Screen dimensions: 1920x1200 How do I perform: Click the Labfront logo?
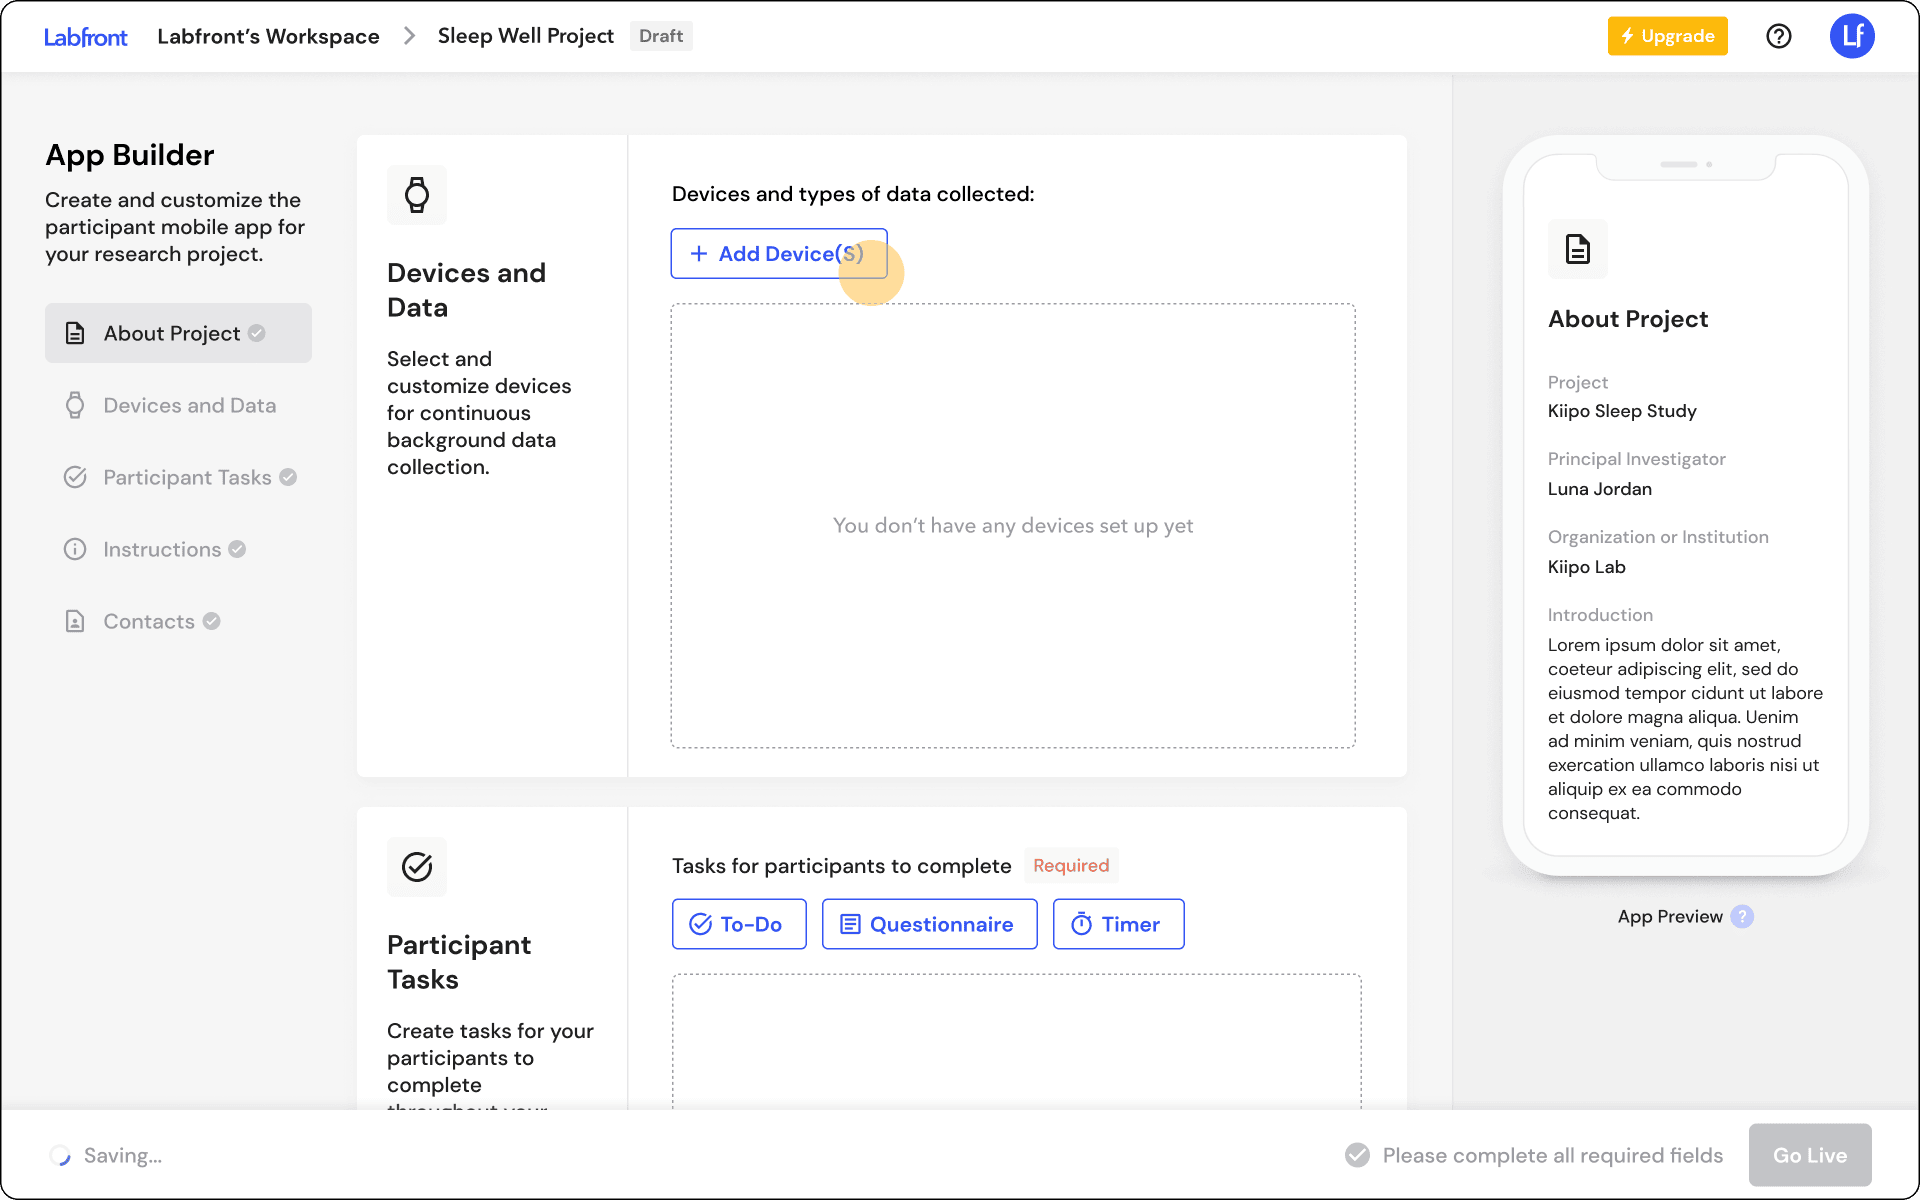pyautogui.click(x=86, y=36)
